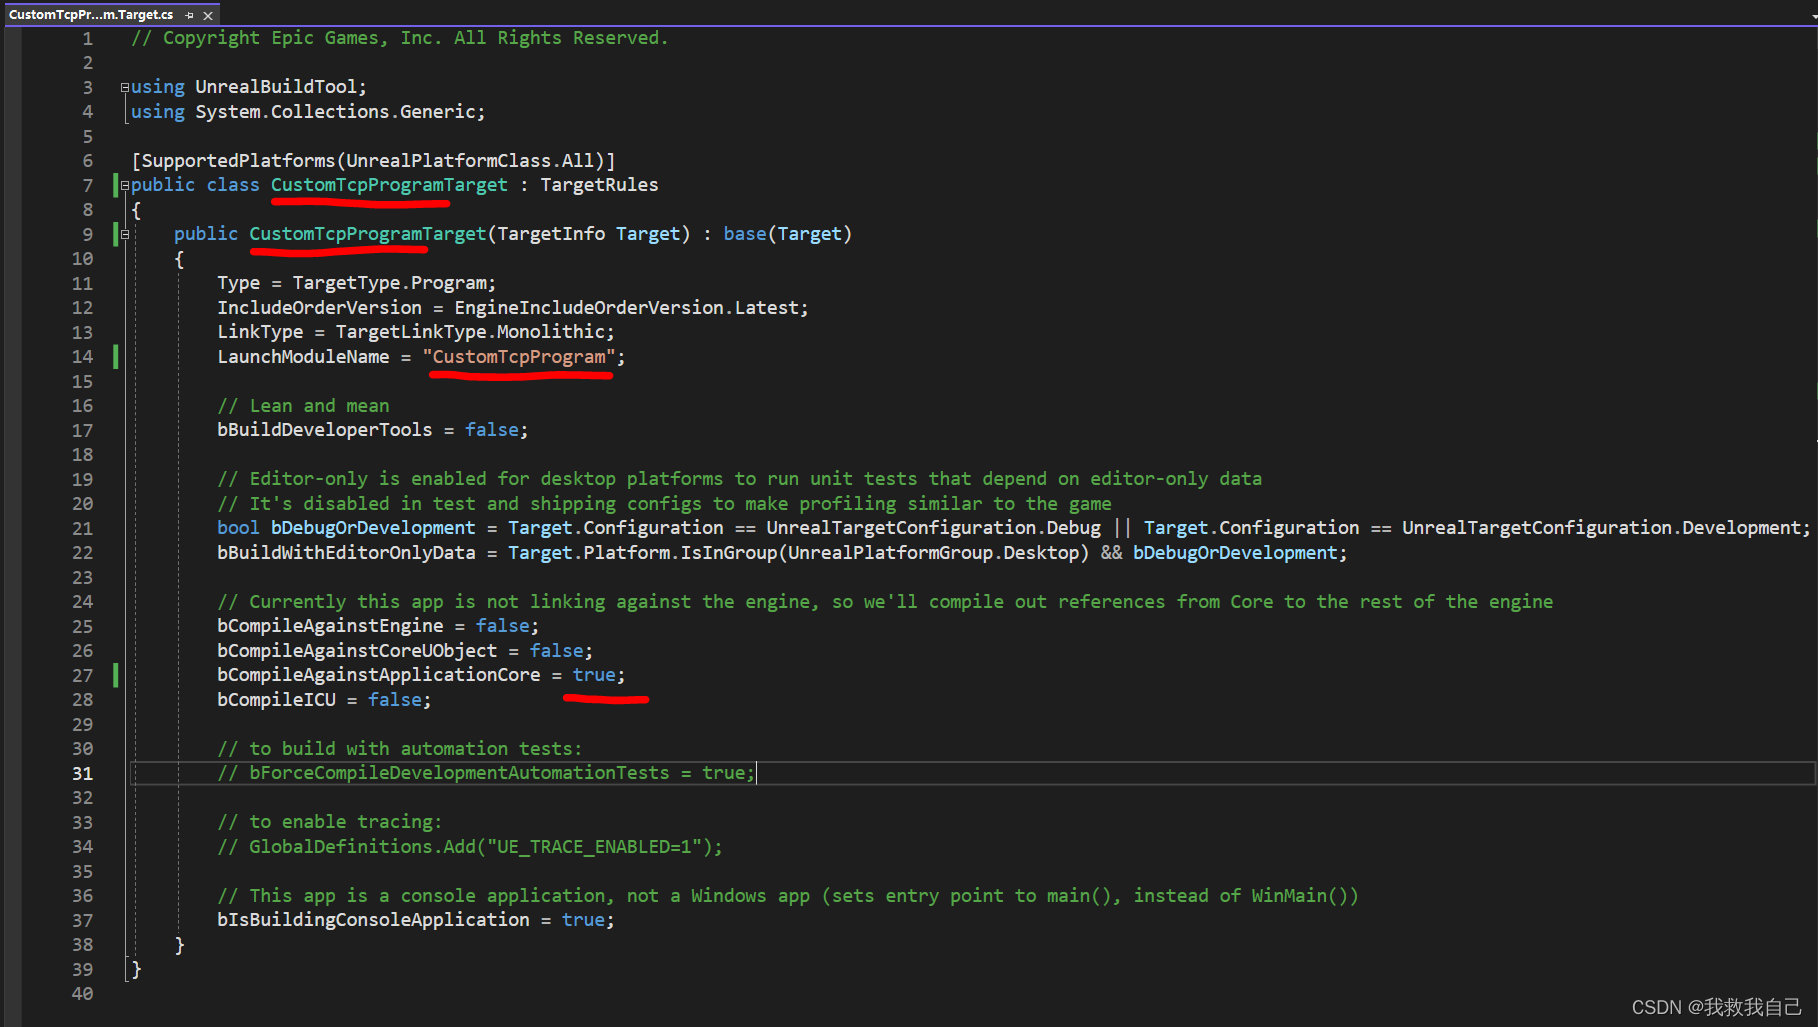Close the CustomTcpProgram.Target.cs tab
The width and height of the screenshot is (1818, 1027).
(208, 15)
